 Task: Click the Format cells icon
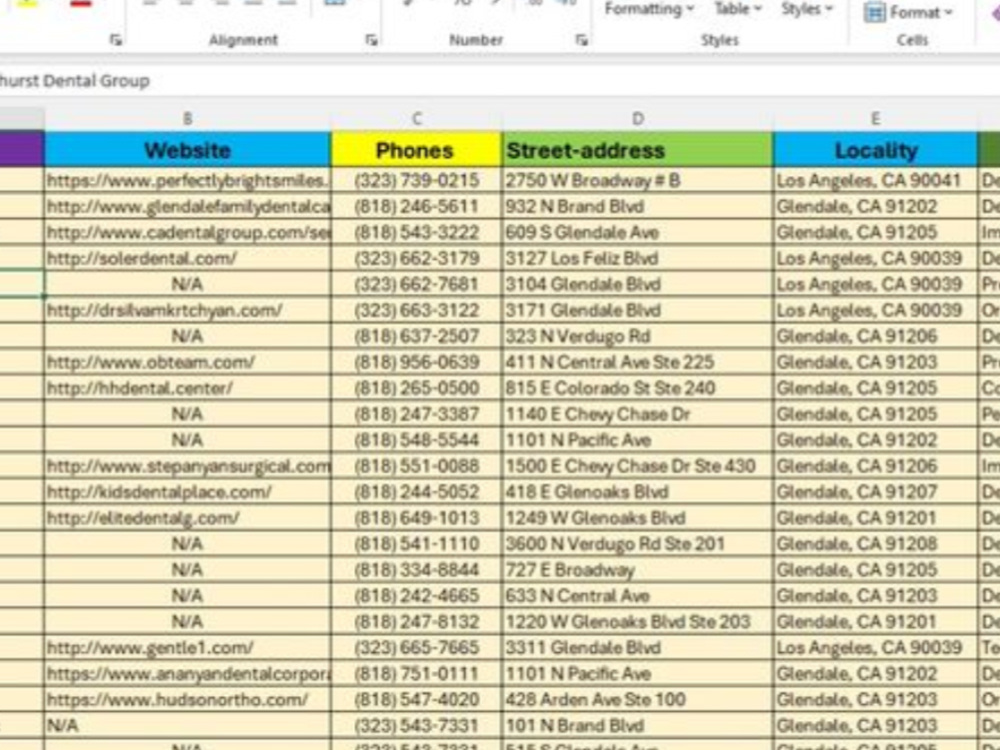coord(874,11)
